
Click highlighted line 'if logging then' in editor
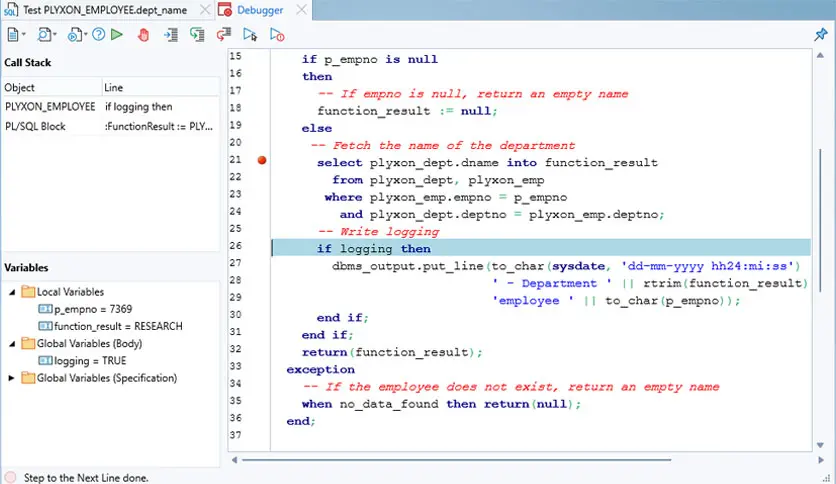pyautogui.click(x=541, y=248)
